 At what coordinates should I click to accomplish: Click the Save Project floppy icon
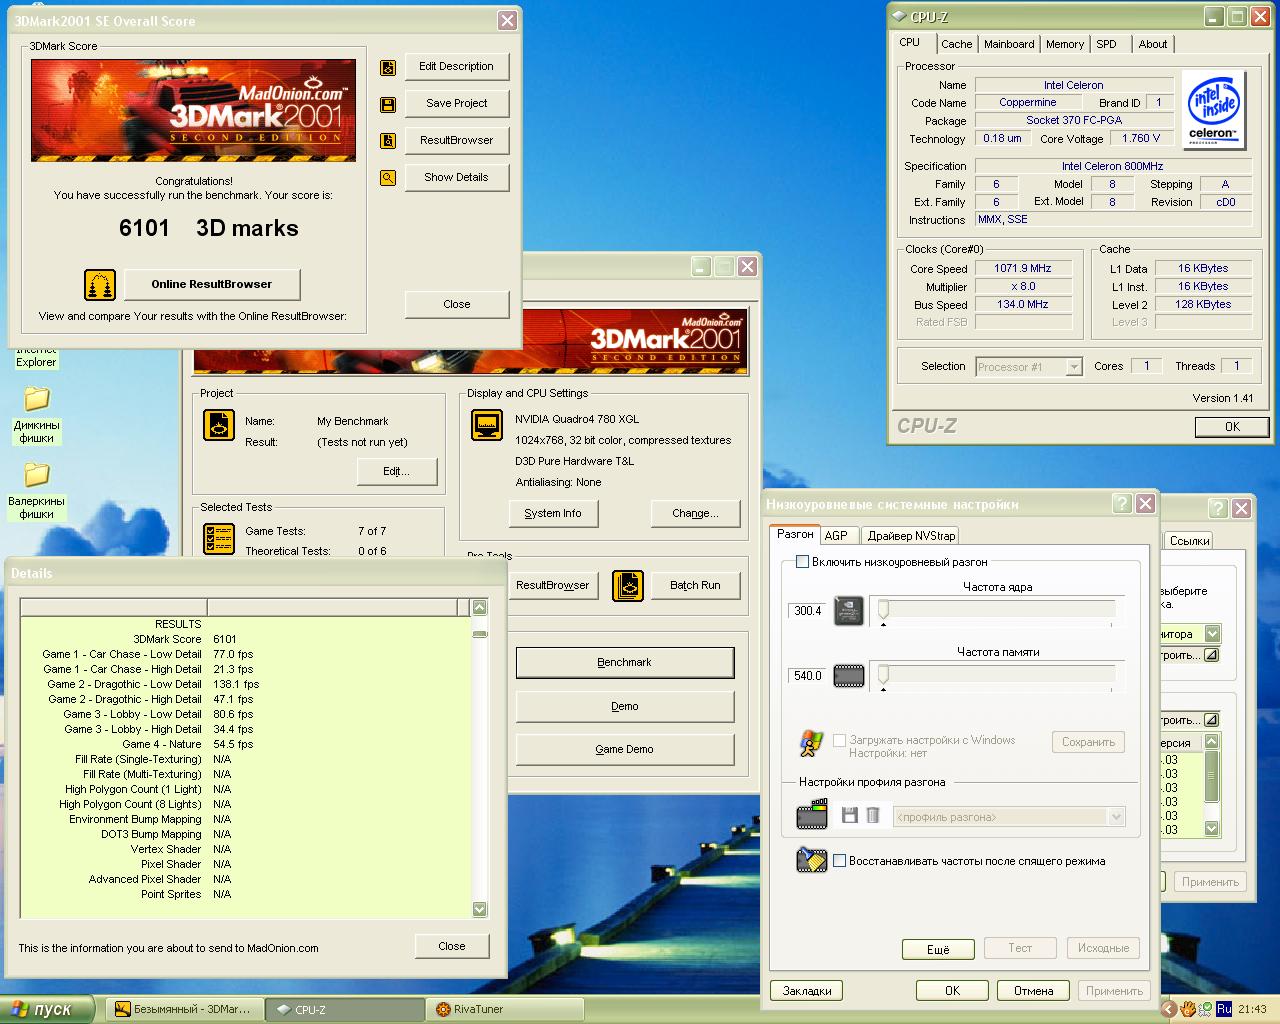[x=388, y=104]
